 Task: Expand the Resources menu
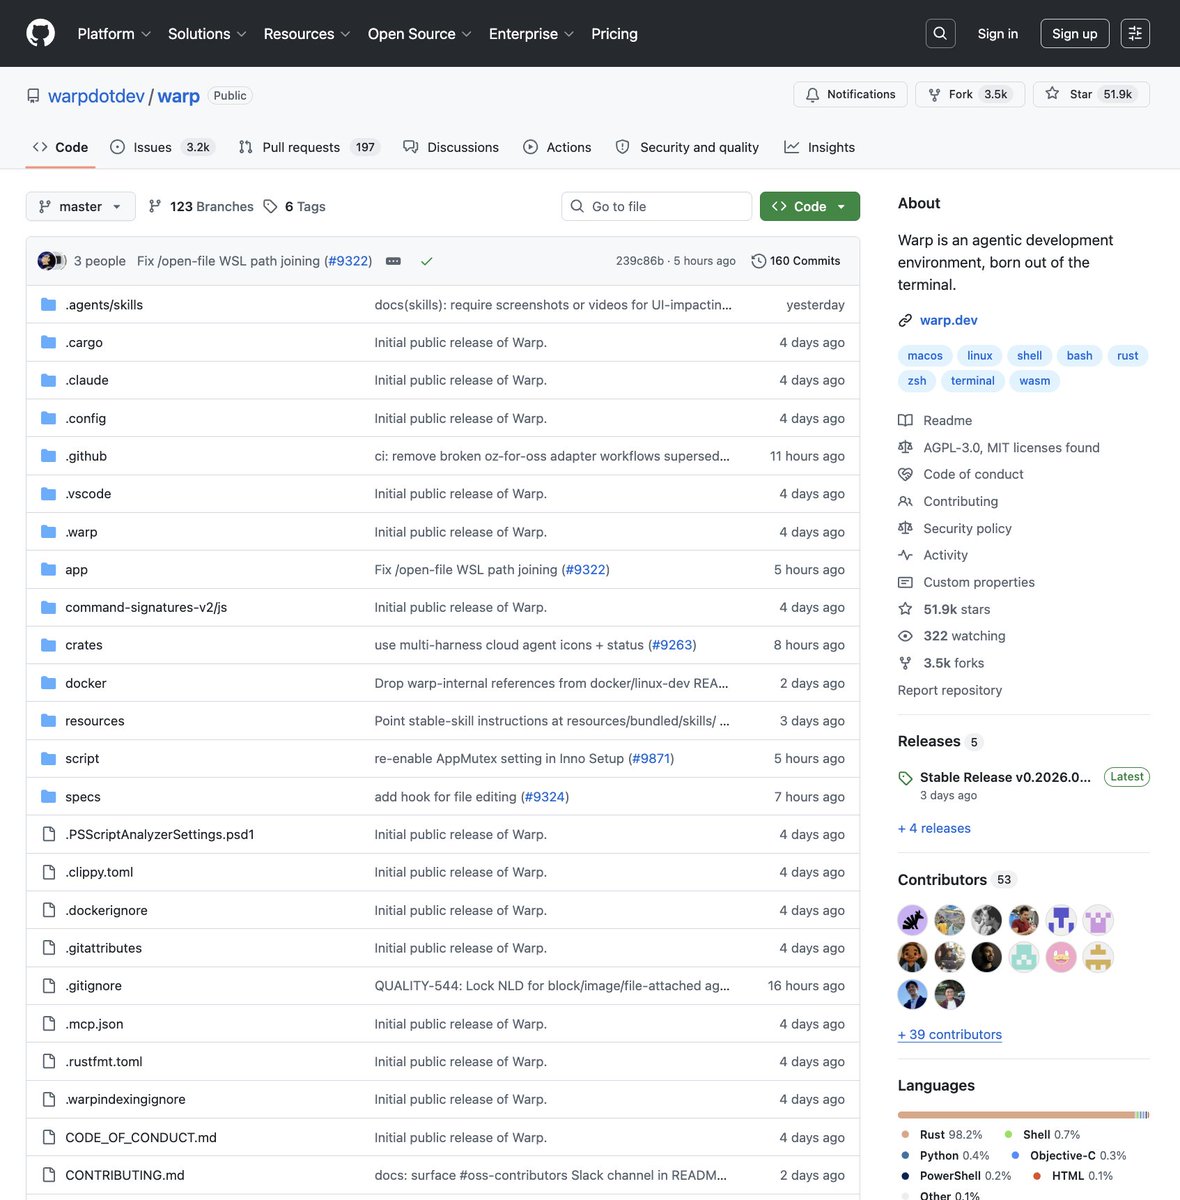307,33
